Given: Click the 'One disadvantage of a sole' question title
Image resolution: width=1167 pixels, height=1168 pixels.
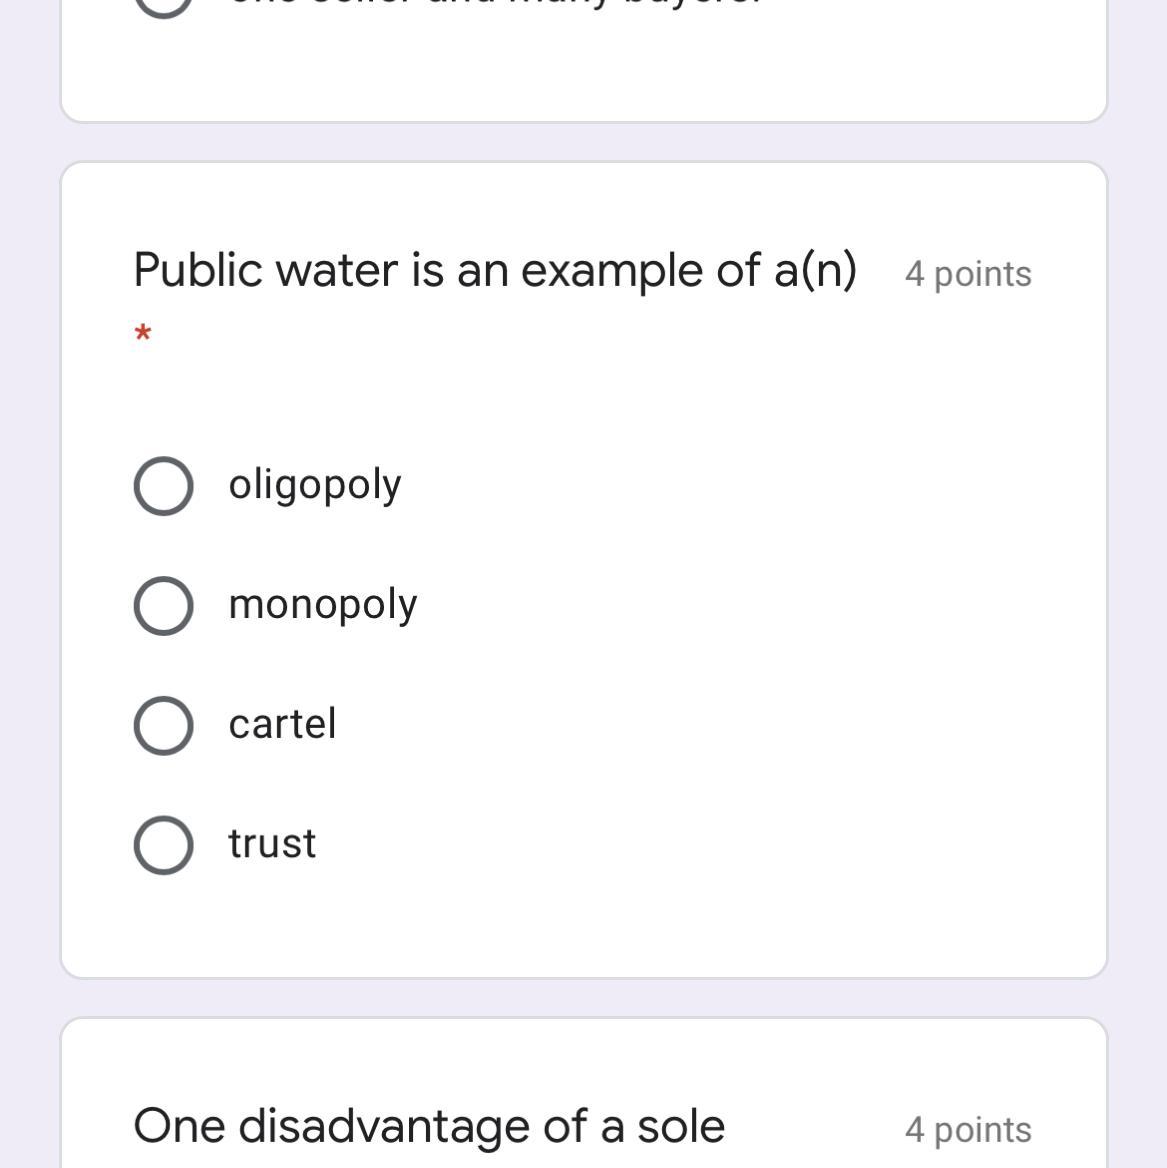Looking at the screenshot, I should [429, 1126].
